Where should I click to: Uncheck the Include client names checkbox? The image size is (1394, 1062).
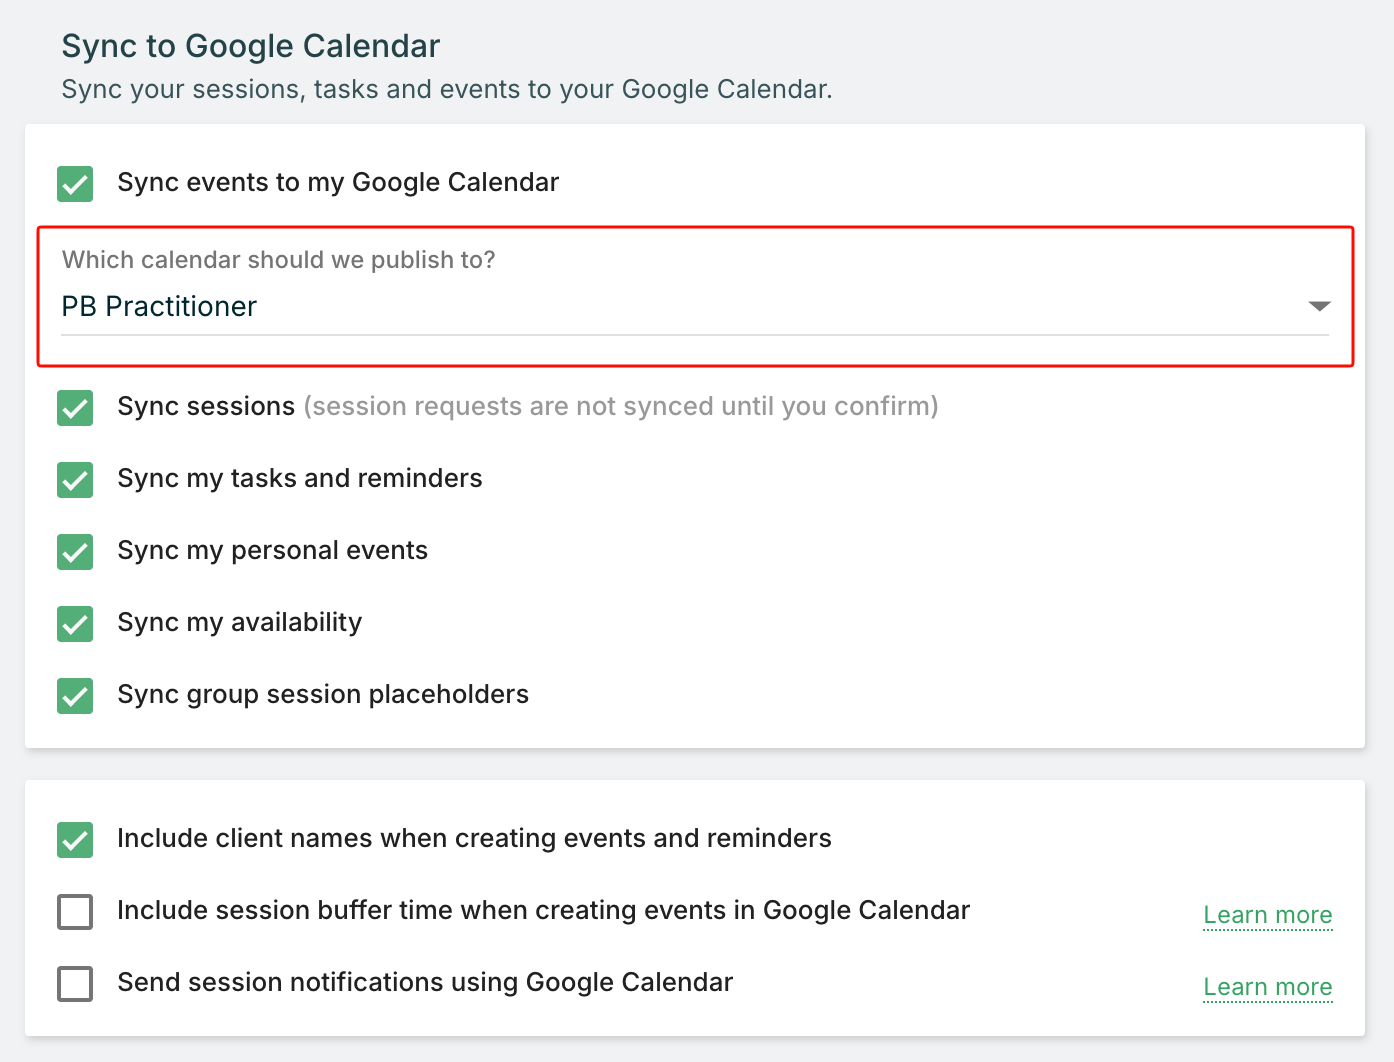tap(75, 840)
